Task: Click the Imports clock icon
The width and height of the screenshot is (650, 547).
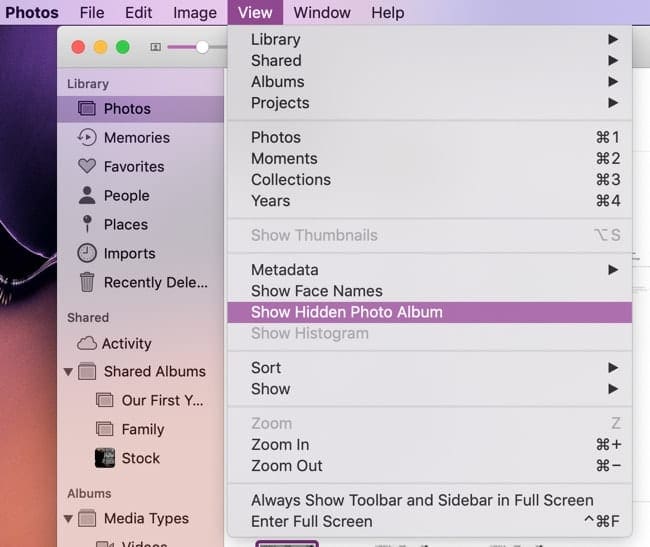Action: coord(87,253)
